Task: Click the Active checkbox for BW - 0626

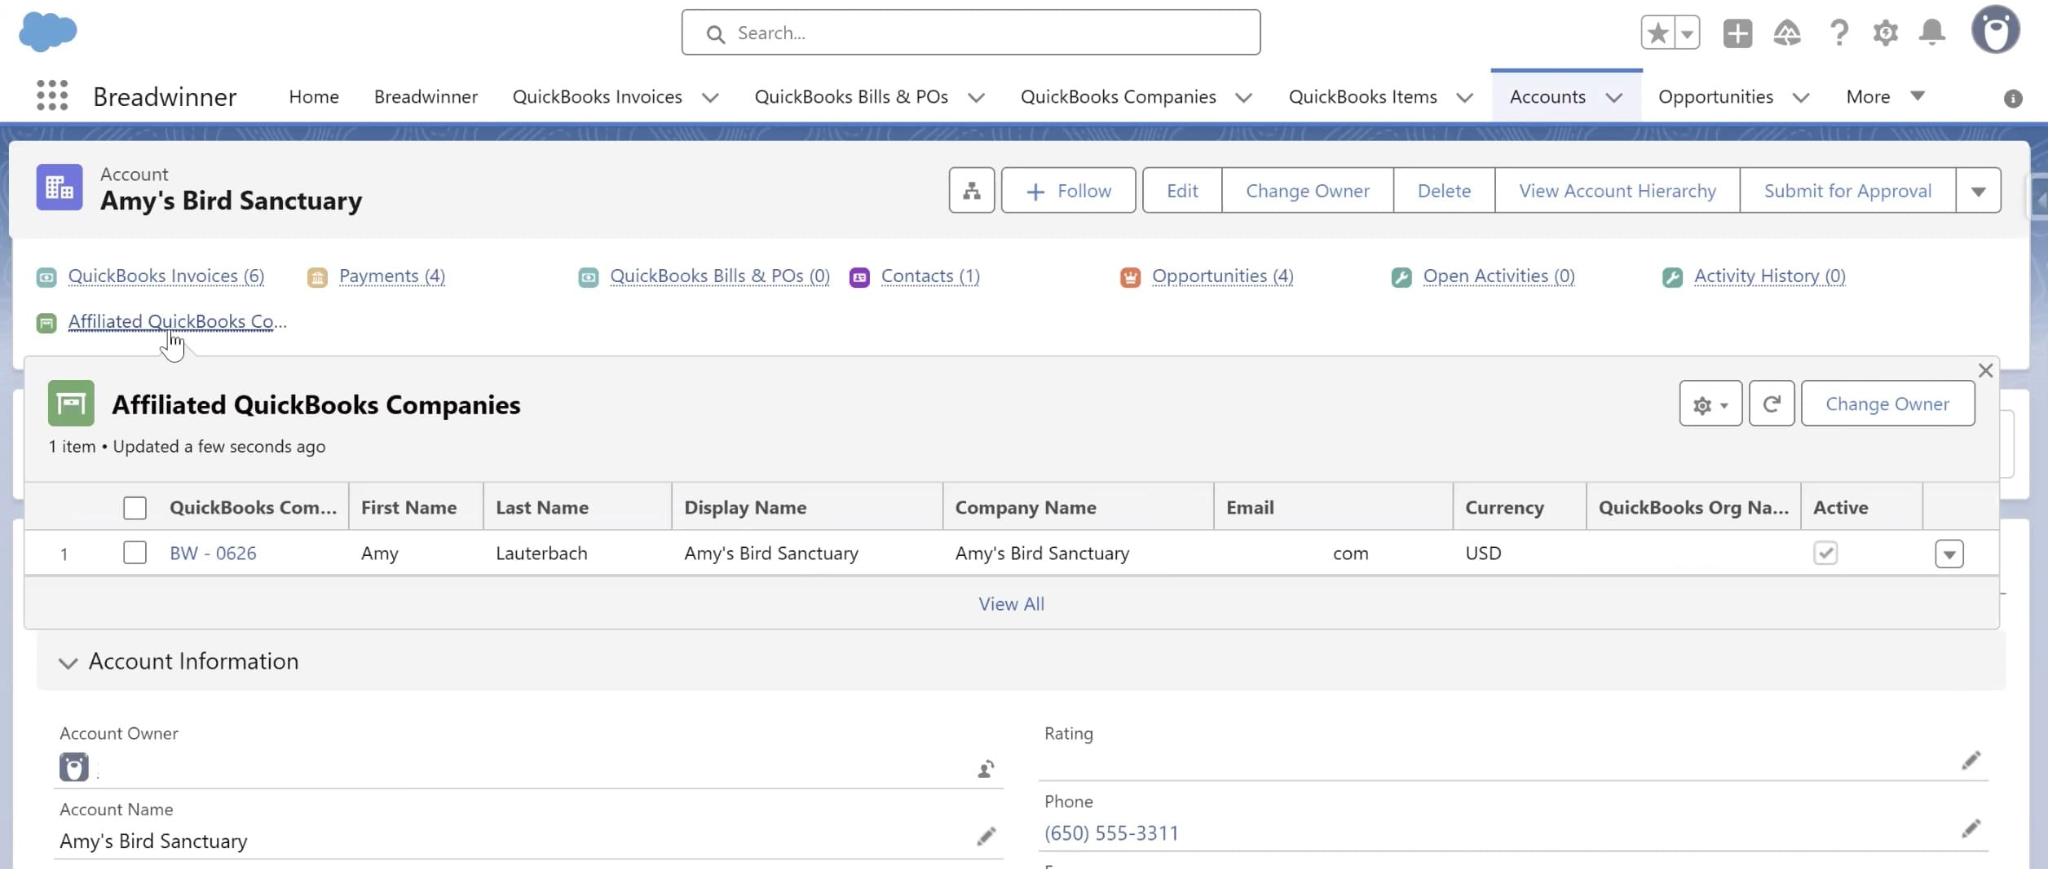Action: (x=1825, y=553)
